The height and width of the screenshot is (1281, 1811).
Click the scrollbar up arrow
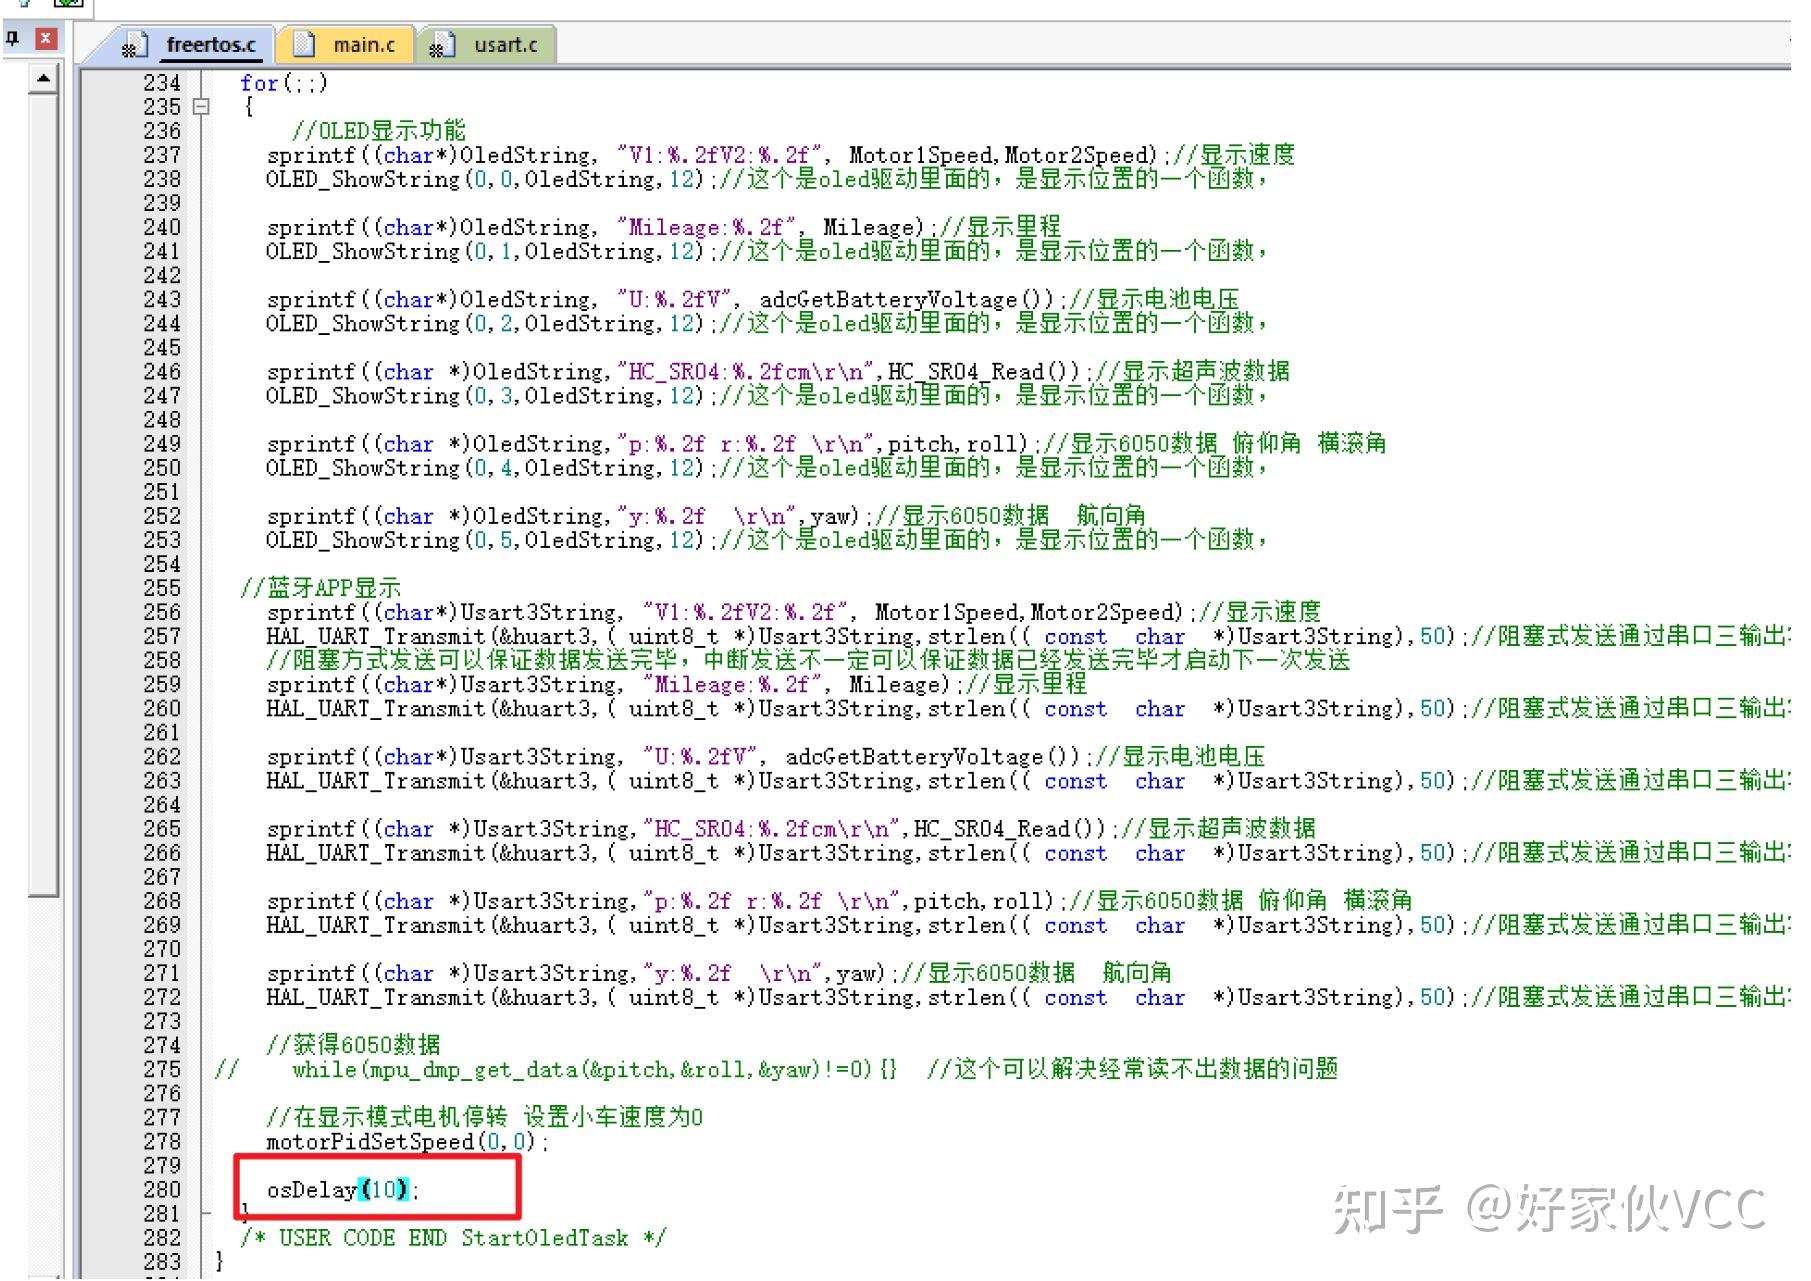click(x=42, y=76)
